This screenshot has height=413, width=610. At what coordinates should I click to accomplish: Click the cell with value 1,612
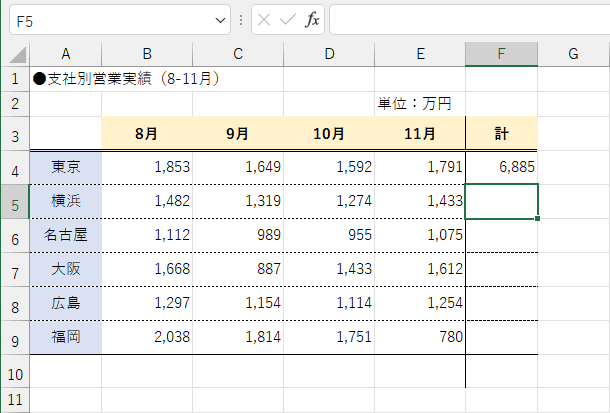(x=420, y=270)
